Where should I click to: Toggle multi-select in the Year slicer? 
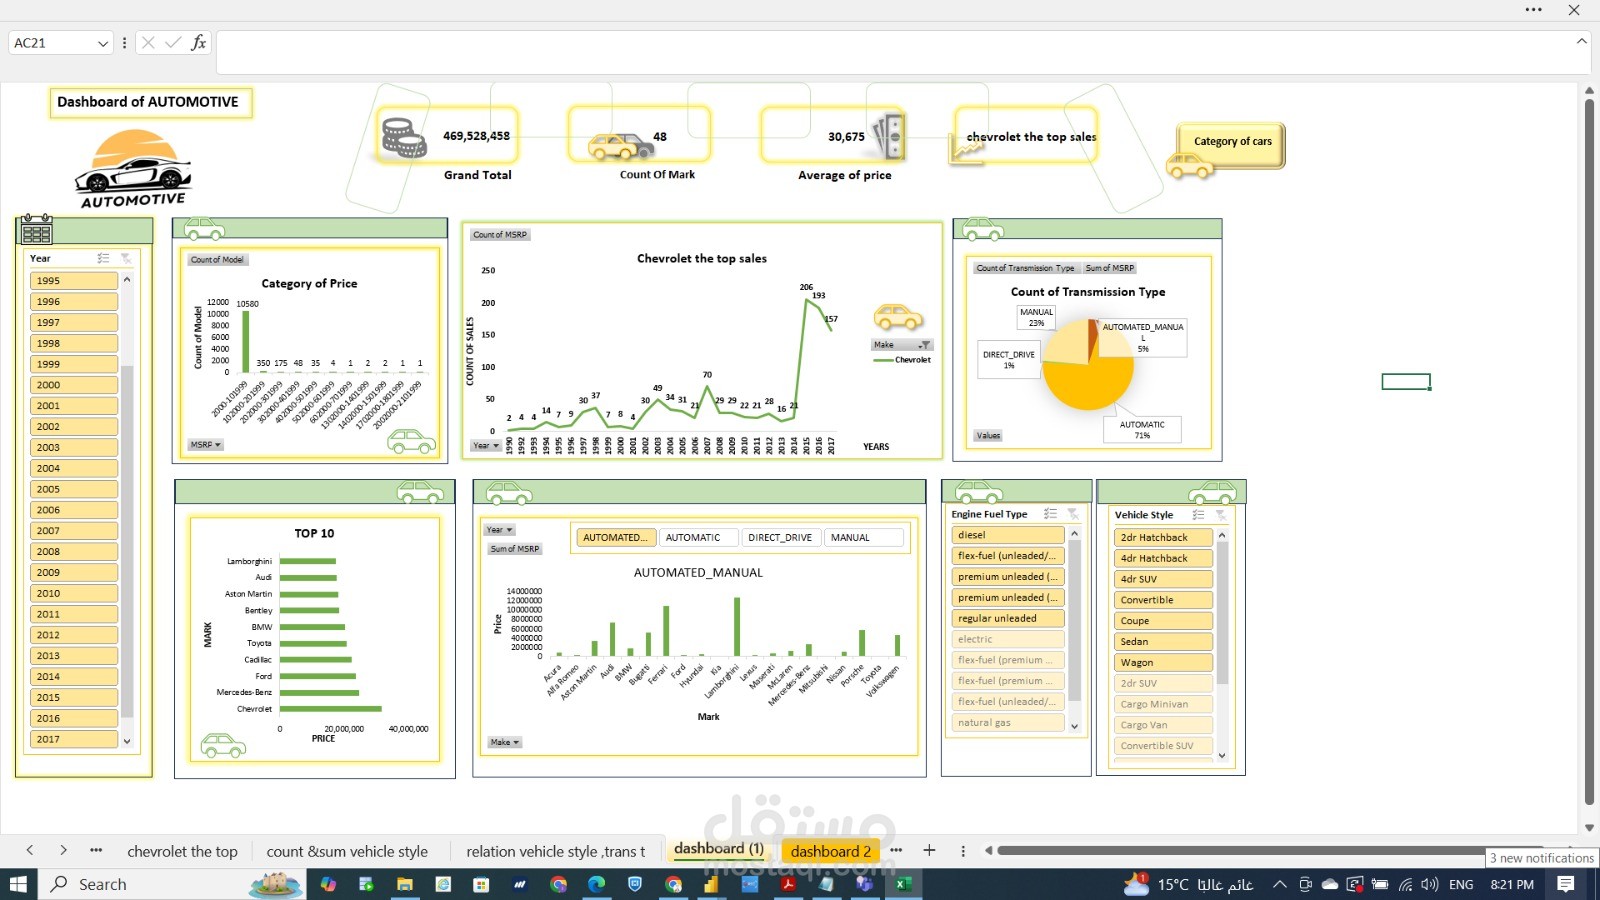[x=103, y=258]
